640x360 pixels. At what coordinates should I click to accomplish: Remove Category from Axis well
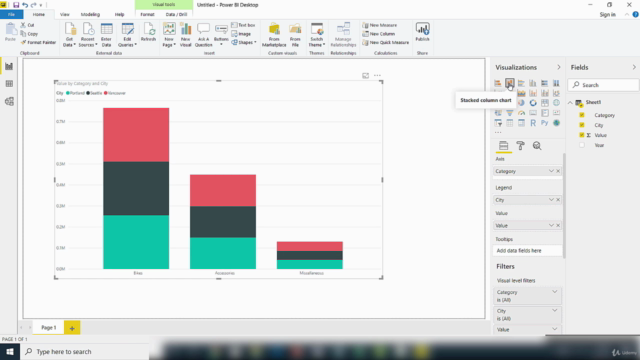tap(558, 171)
